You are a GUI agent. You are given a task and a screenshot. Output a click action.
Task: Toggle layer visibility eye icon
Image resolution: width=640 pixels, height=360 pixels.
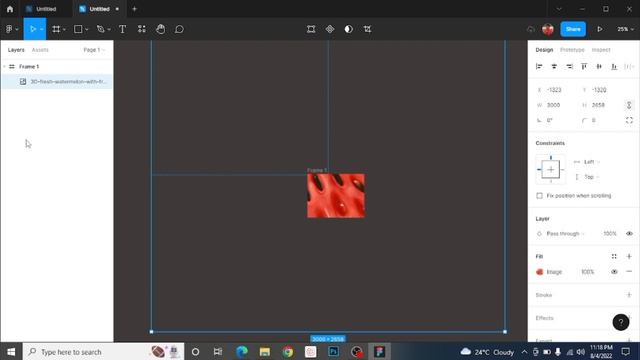(x=629, y=233)
